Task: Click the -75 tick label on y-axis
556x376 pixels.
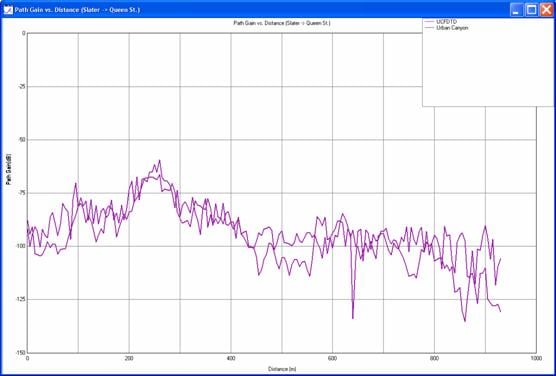Action: (22, 193)
